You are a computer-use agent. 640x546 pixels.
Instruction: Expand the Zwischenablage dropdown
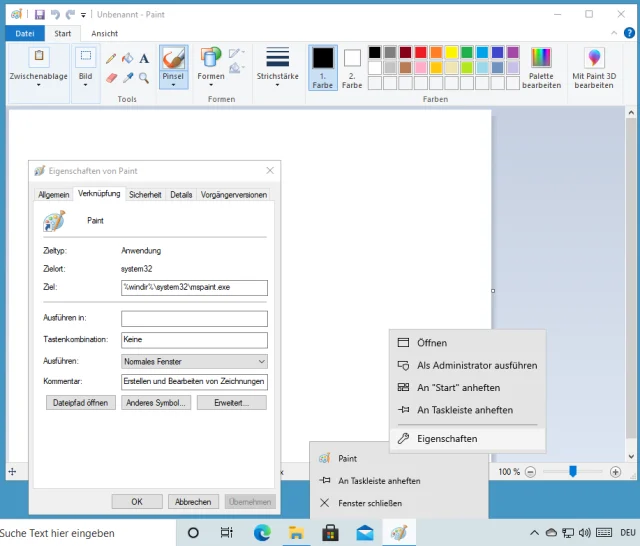(x=39, y=85)
